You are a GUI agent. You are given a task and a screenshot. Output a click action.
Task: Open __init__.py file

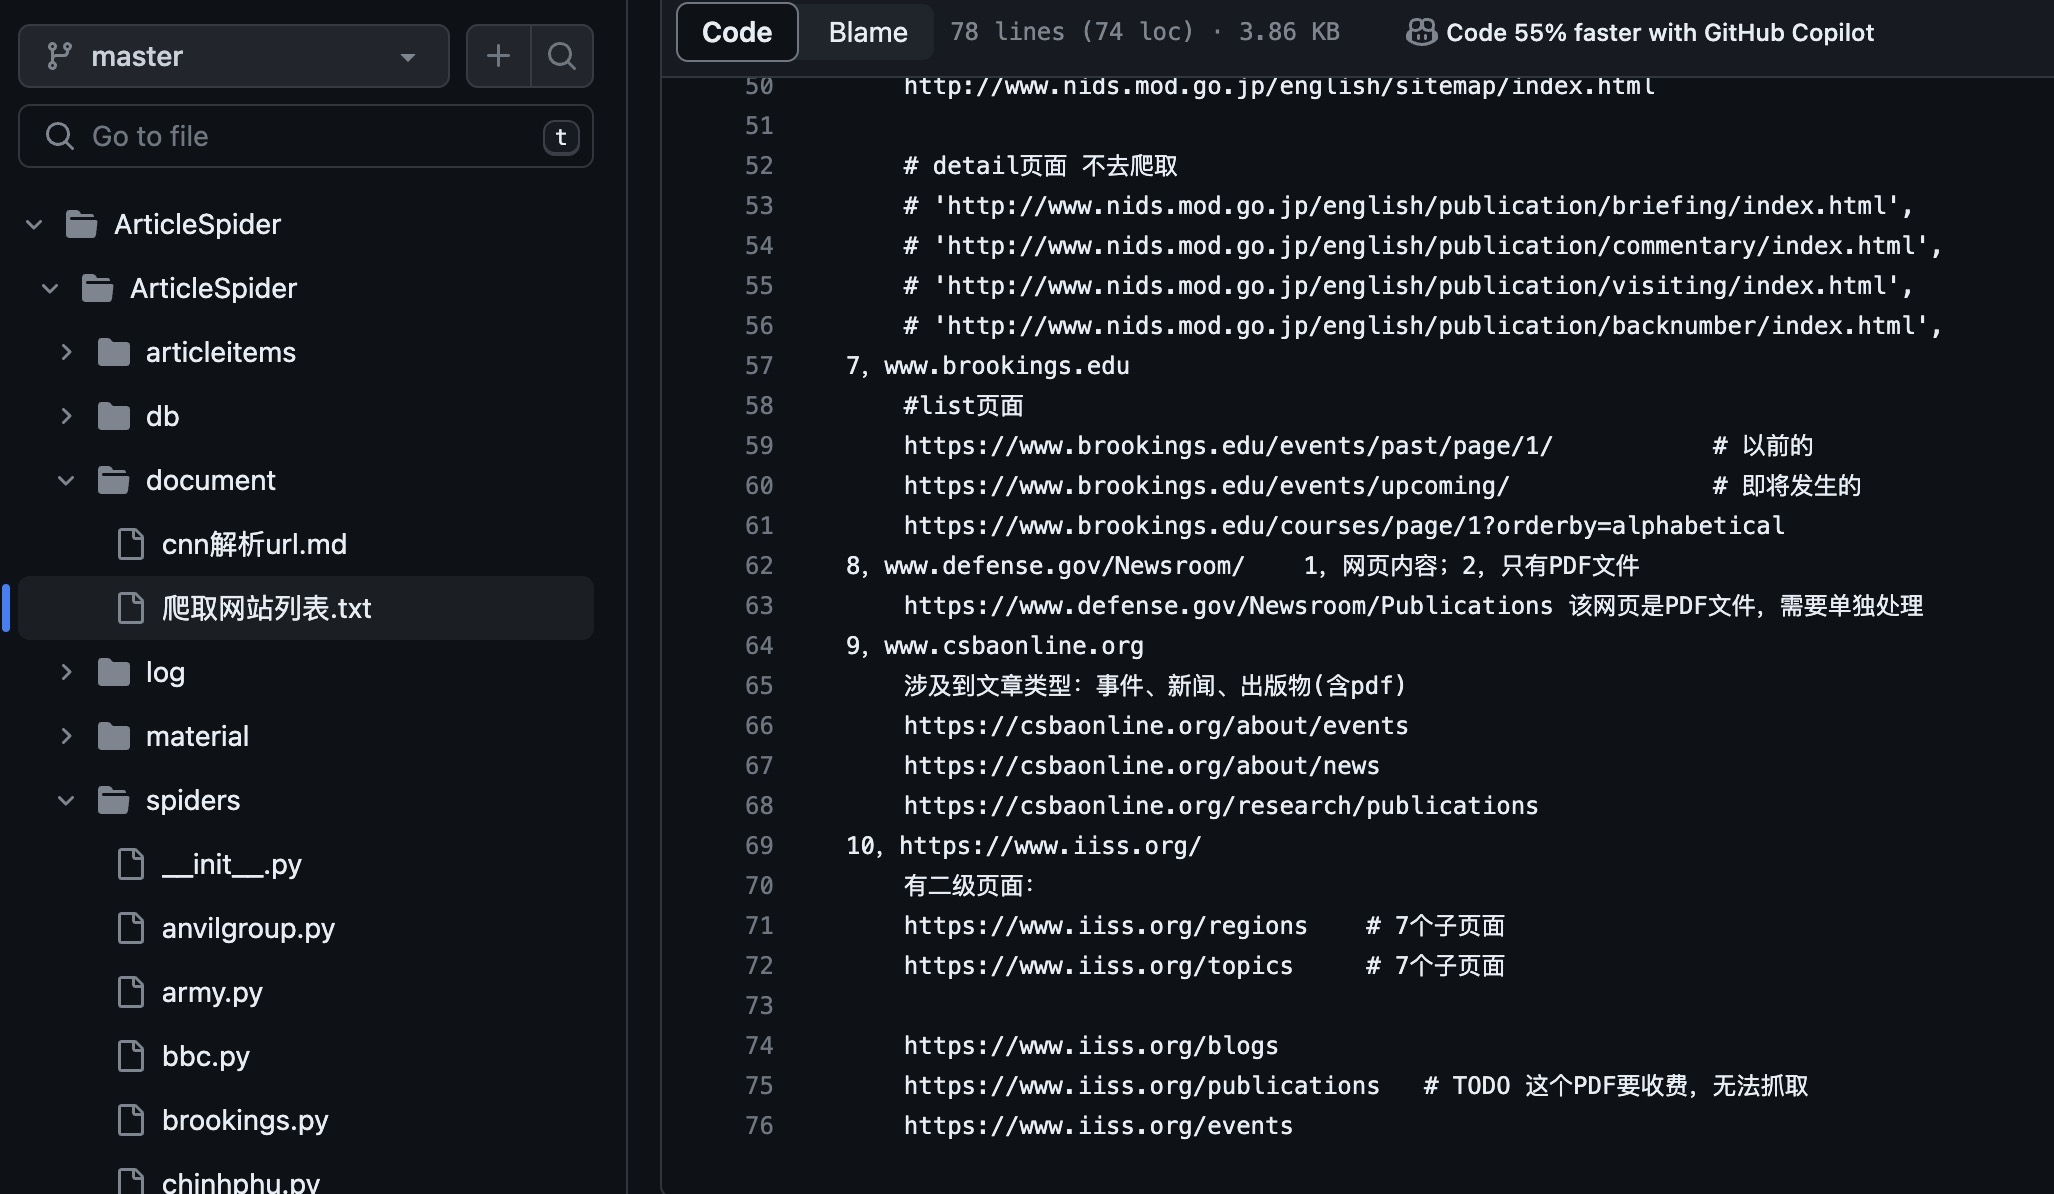tap(232, 864)
